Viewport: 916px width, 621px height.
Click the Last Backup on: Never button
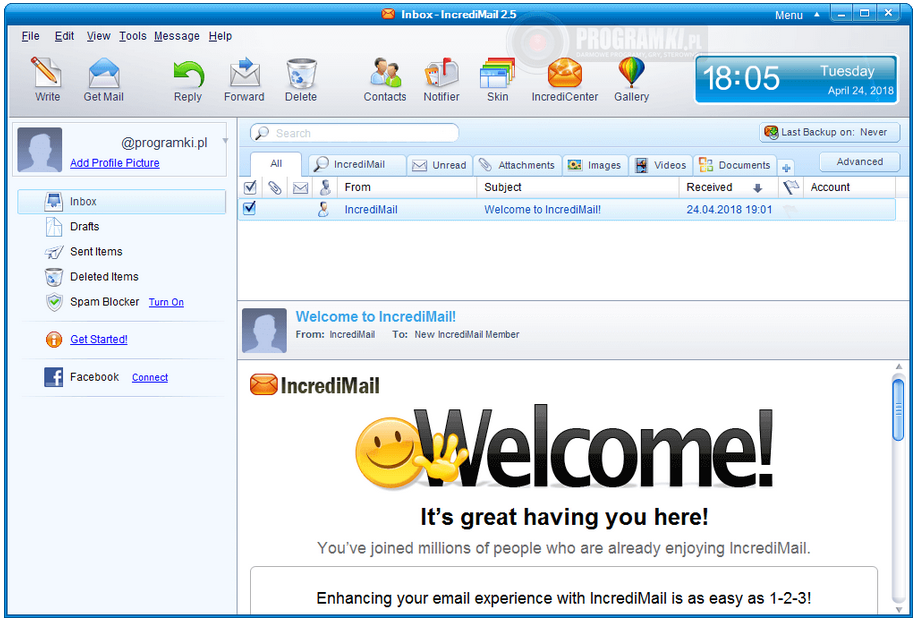coord(830,133)
